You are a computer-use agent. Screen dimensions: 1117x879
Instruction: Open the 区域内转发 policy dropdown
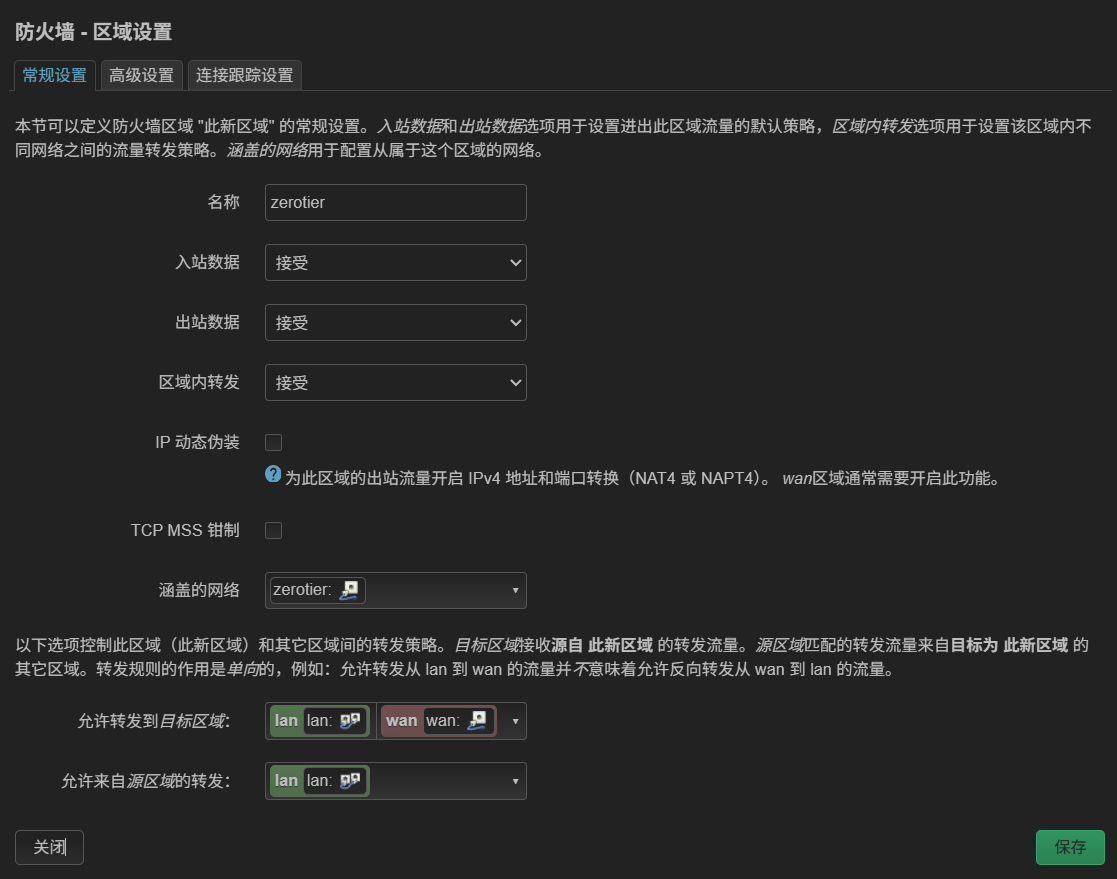pyautogui.click(x=395, y=383)
